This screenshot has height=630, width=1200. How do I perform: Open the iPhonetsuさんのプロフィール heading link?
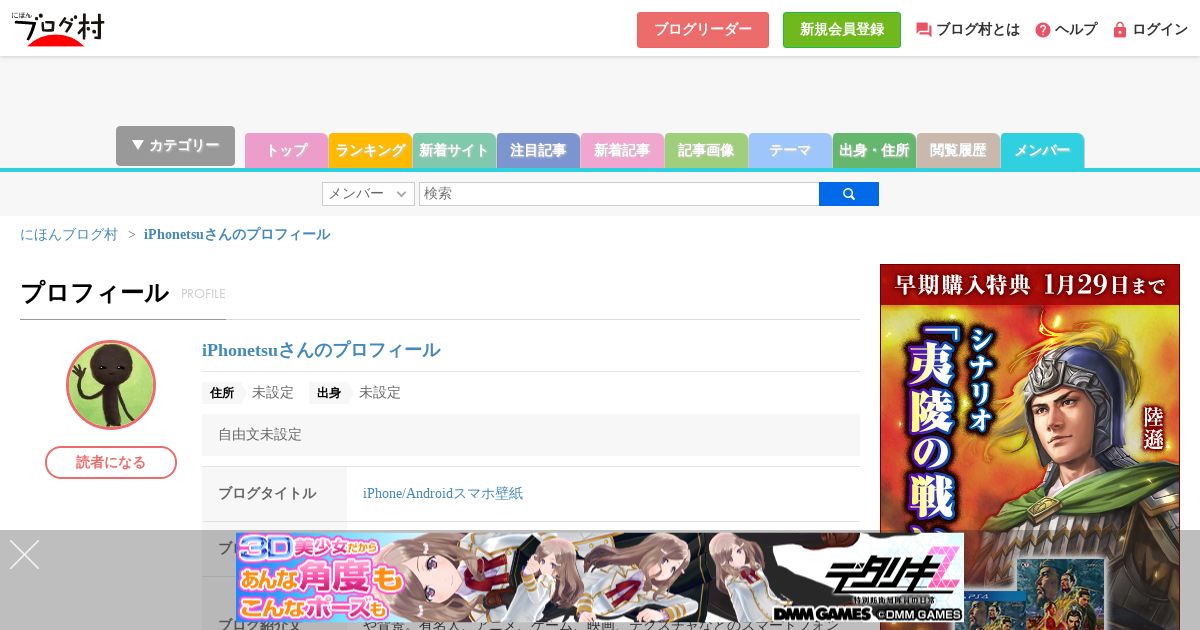click(321, 350)
